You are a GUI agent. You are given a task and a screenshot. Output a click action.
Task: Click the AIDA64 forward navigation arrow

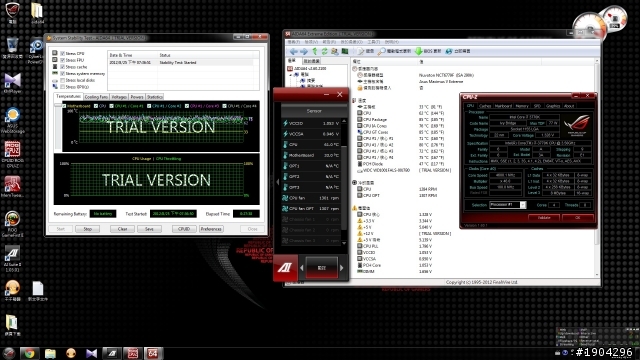click(304, 51)
